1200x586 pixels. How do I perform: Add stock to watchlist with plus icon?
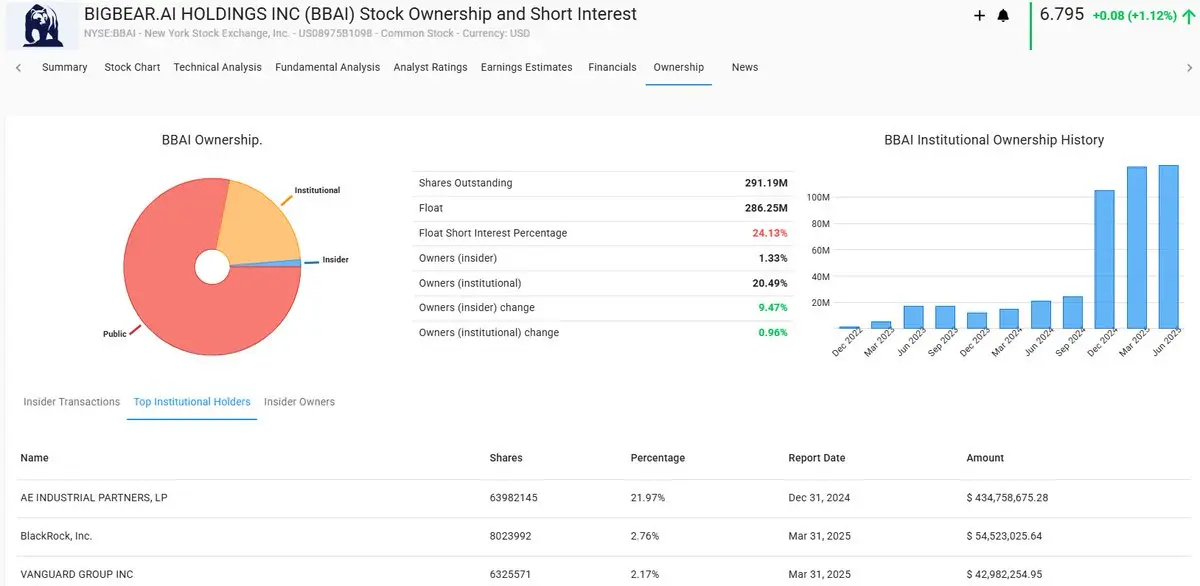pyautogui.click(x=979, y=16)
